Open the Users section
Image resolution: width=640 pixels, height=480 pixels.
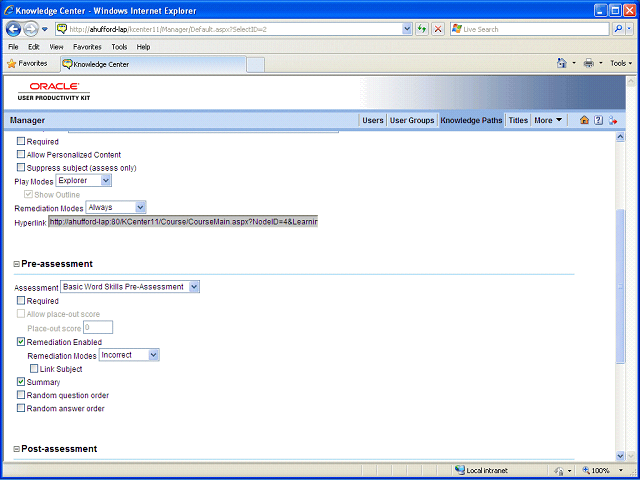[373, 120]
